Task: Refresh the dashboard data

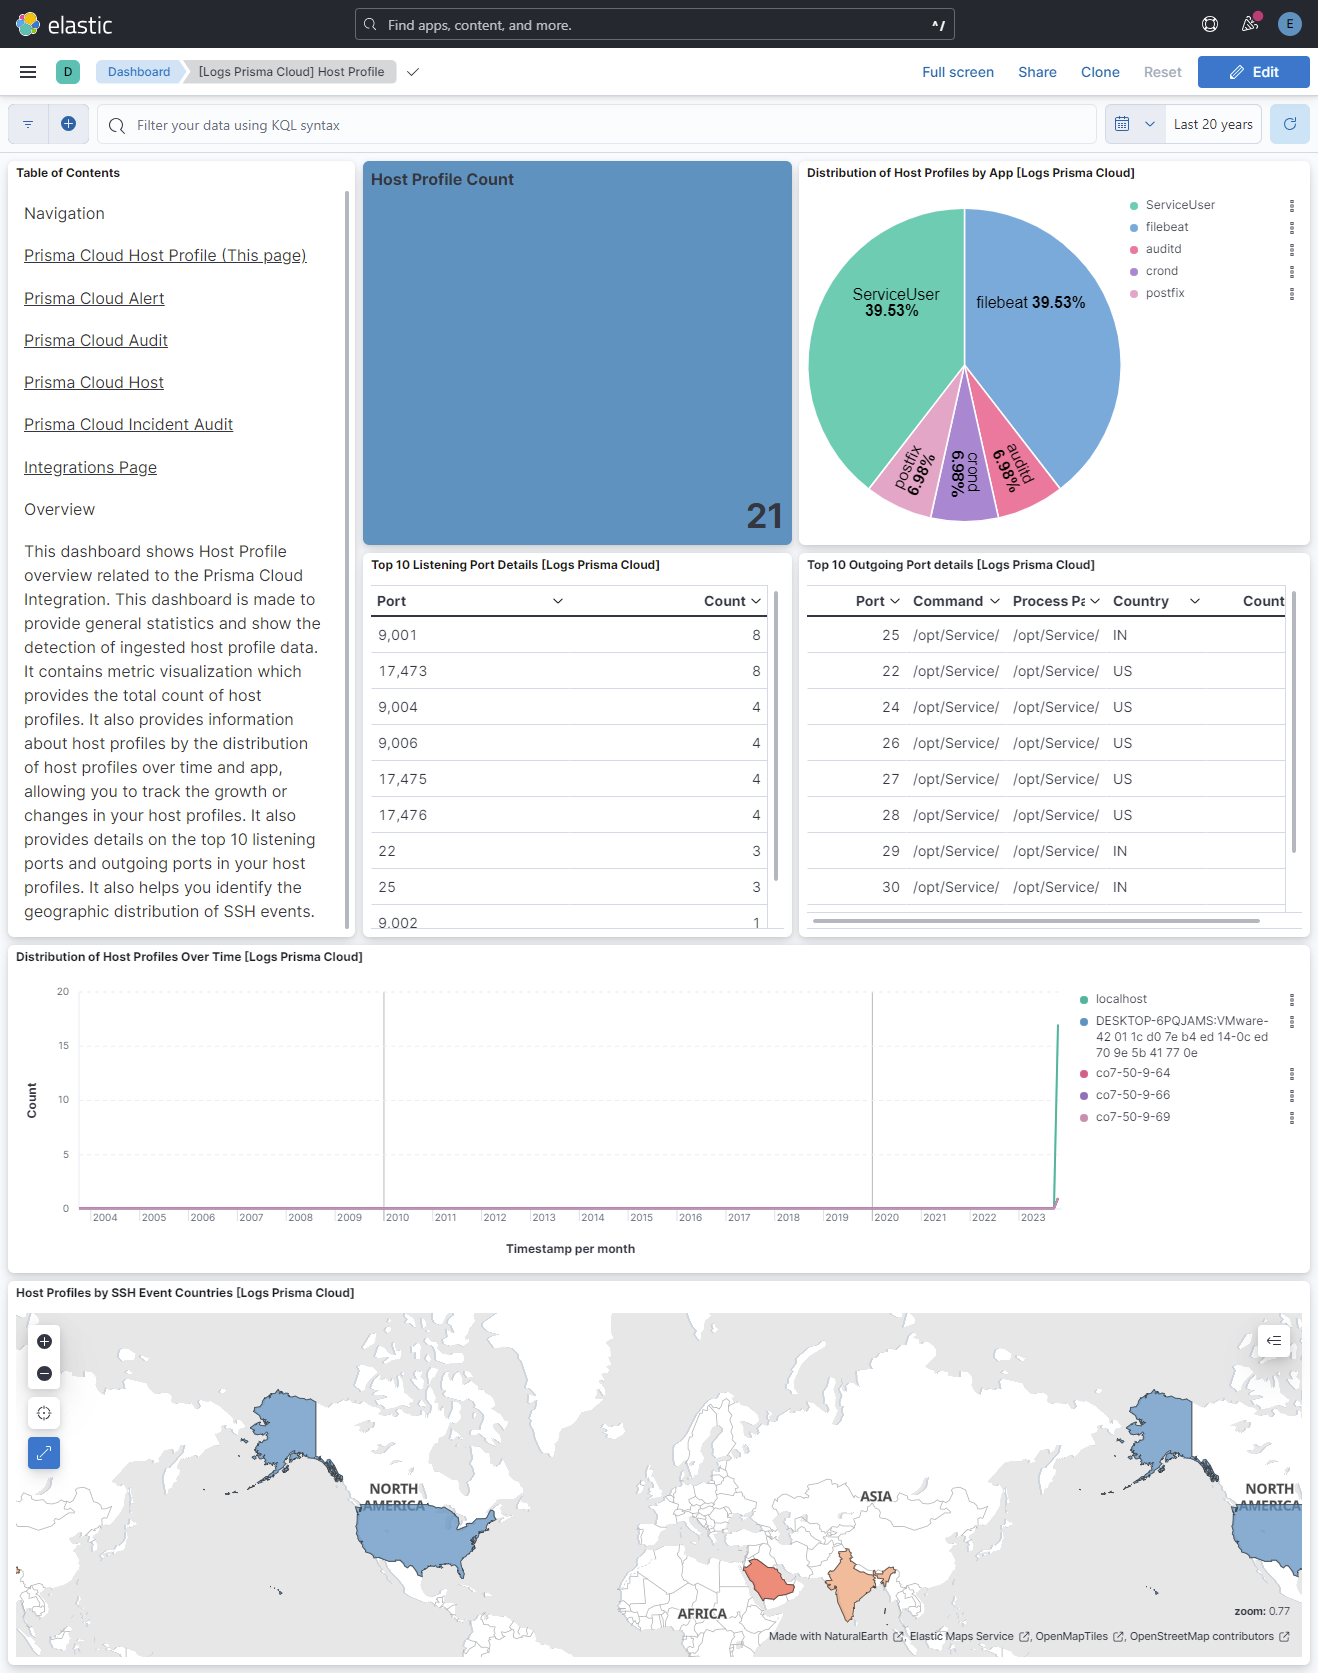Action: [1289, 124]
